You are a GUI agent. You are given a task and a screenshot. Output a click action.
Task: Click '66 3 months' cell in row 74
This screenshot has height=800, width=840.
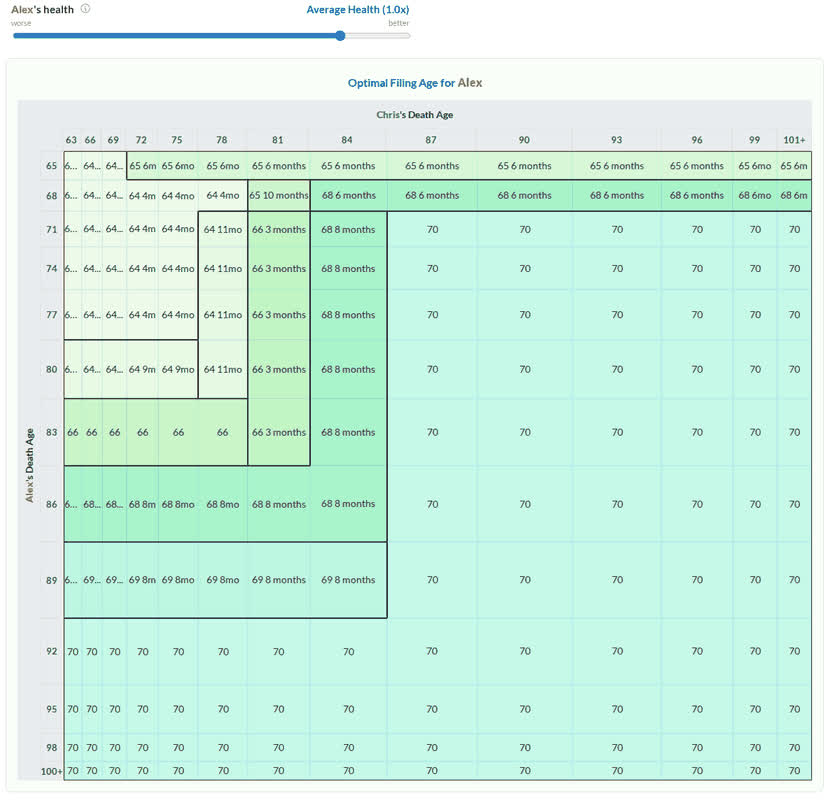(x=279, y=268)
